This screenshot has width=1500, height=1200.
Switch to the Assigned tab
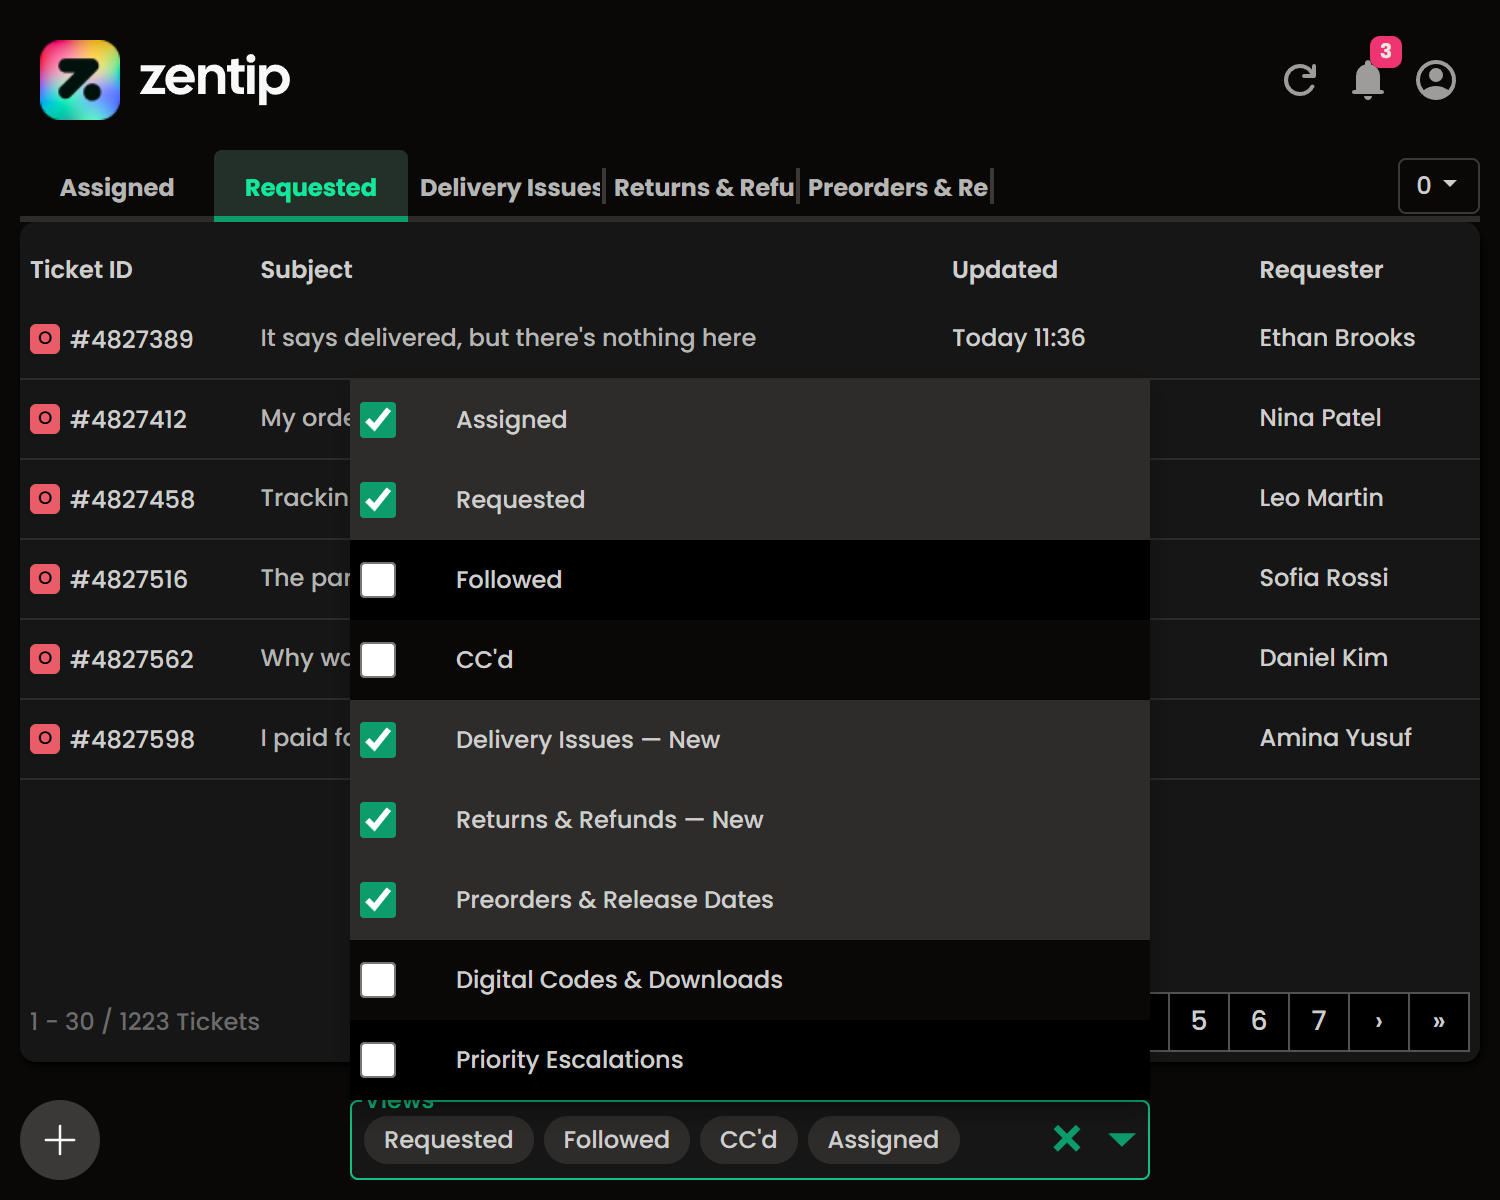point(117,187)
